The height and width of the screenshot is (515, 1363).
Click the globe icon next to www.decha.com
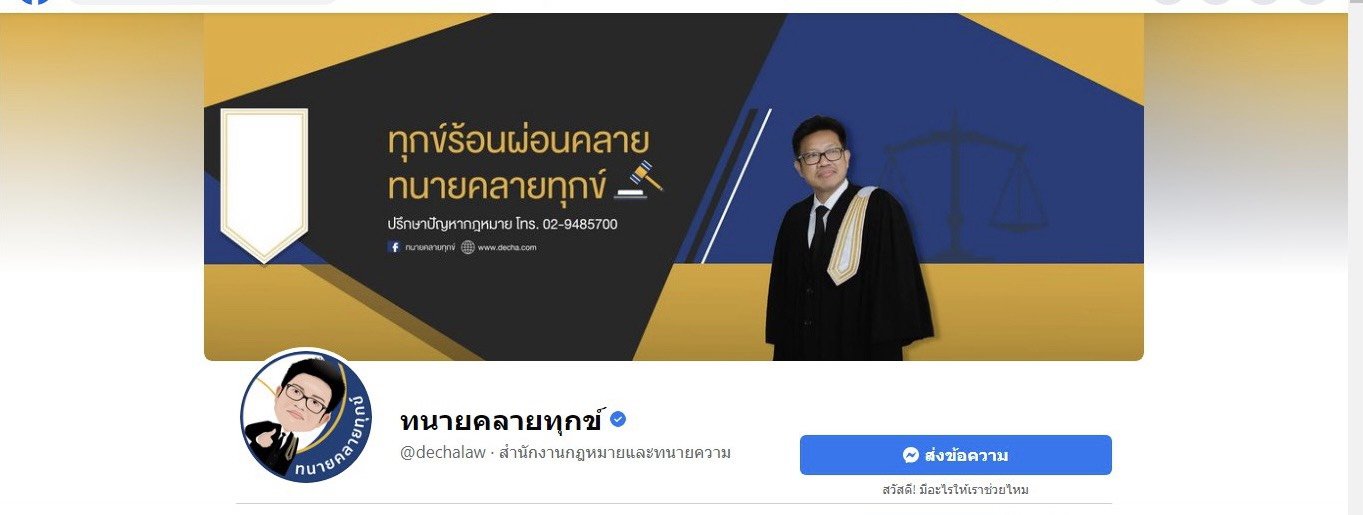pos(467,247)
